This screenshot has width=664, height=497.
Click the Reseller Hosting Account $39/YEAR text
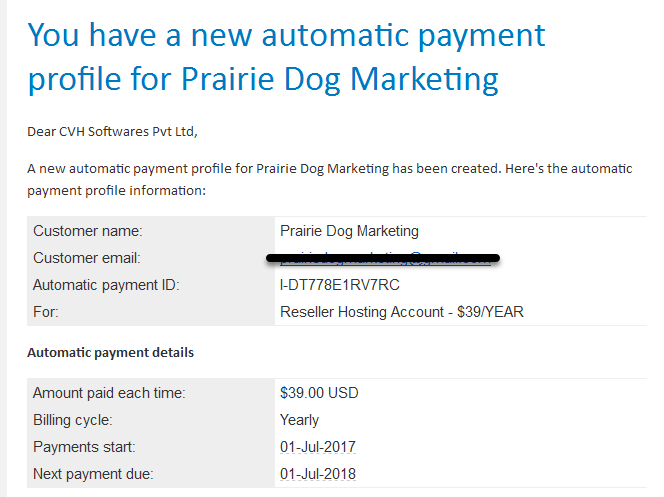402,312
